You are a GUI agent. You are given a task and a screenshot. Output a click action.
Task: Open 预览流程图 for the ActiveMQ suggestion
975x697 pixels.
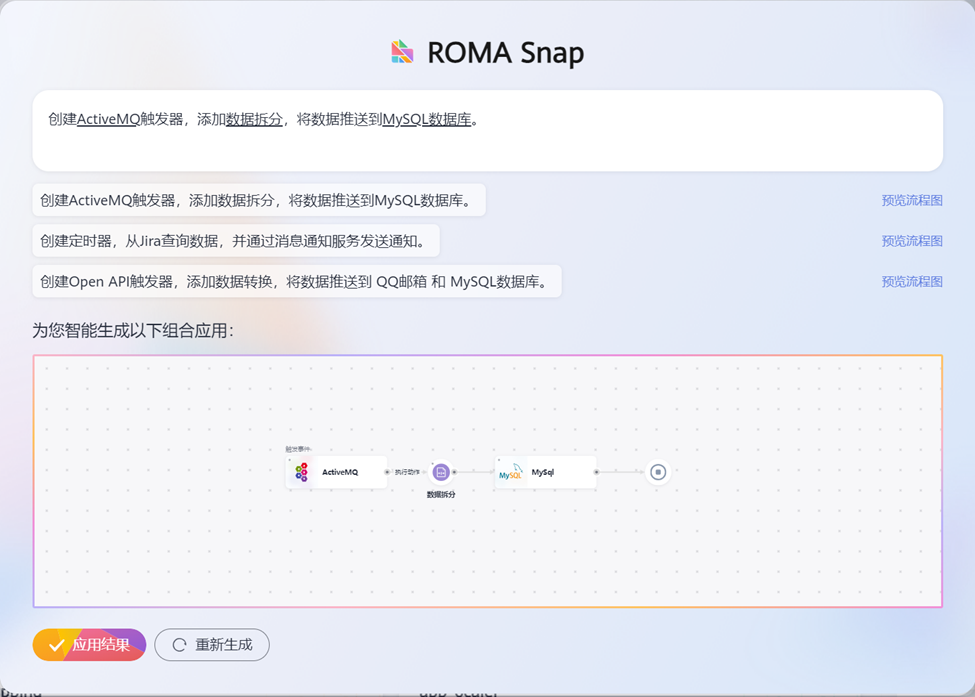(x=912, y=200)
